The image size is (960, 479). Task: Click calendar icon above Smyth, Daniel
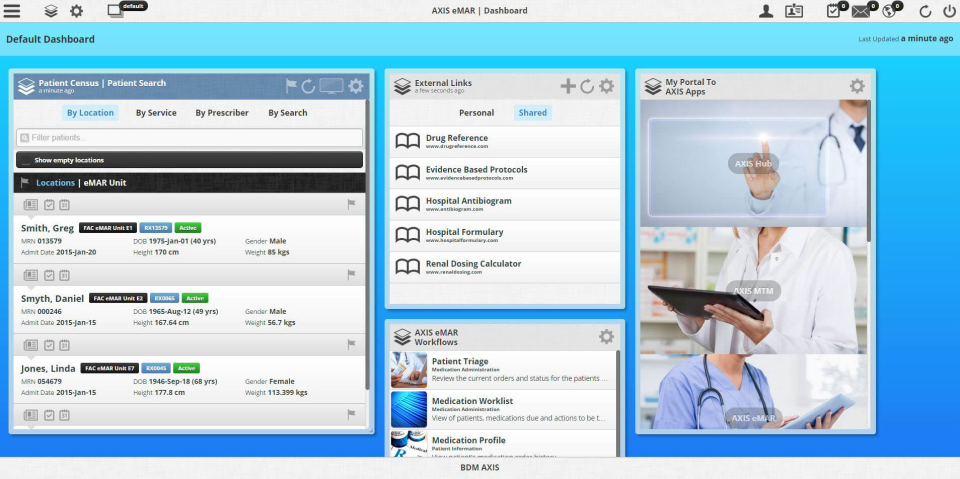click(x=64, y=275)
